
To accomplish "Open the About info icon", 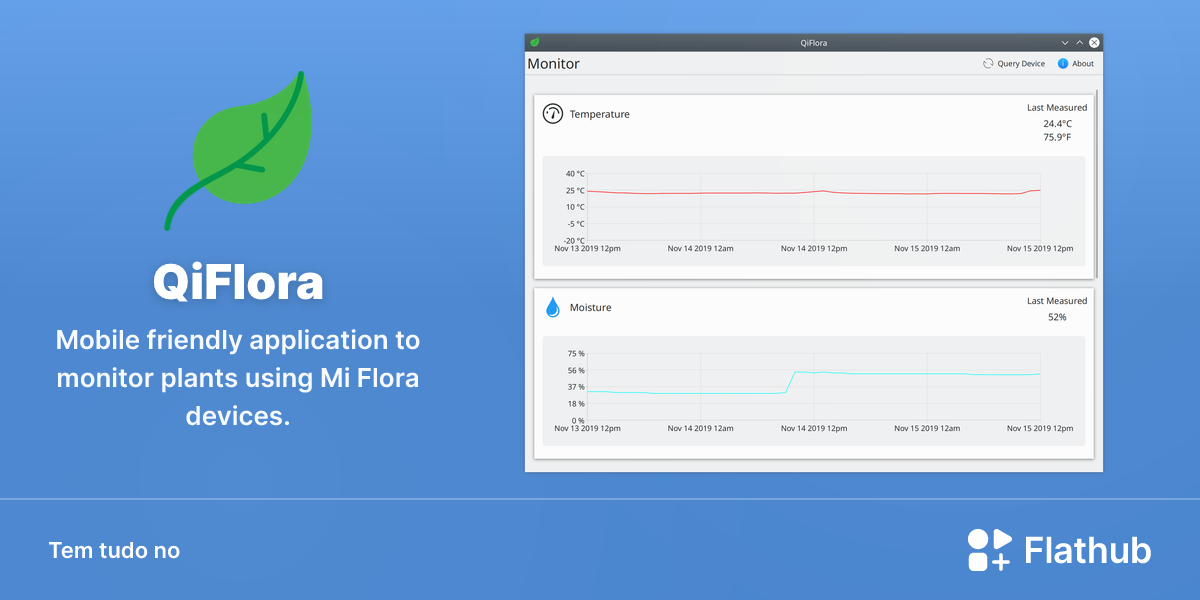I will (1063, 63).
